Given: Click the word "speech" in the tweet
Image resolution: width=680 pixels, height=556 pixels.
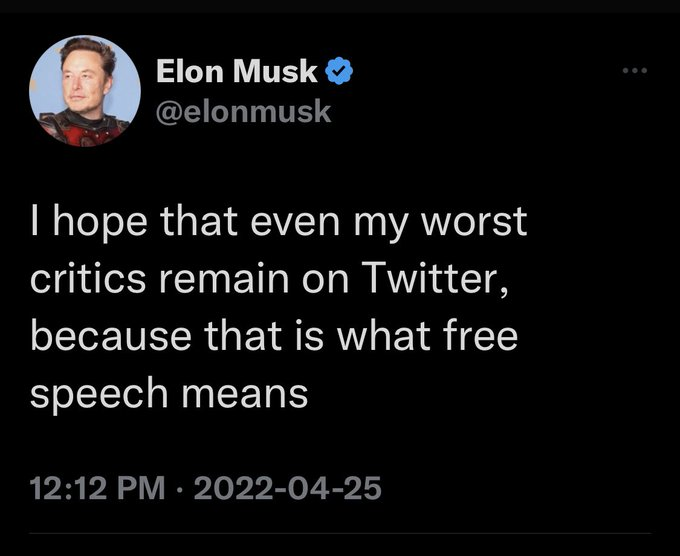Looking at the screenshot, I should point(99,394).
